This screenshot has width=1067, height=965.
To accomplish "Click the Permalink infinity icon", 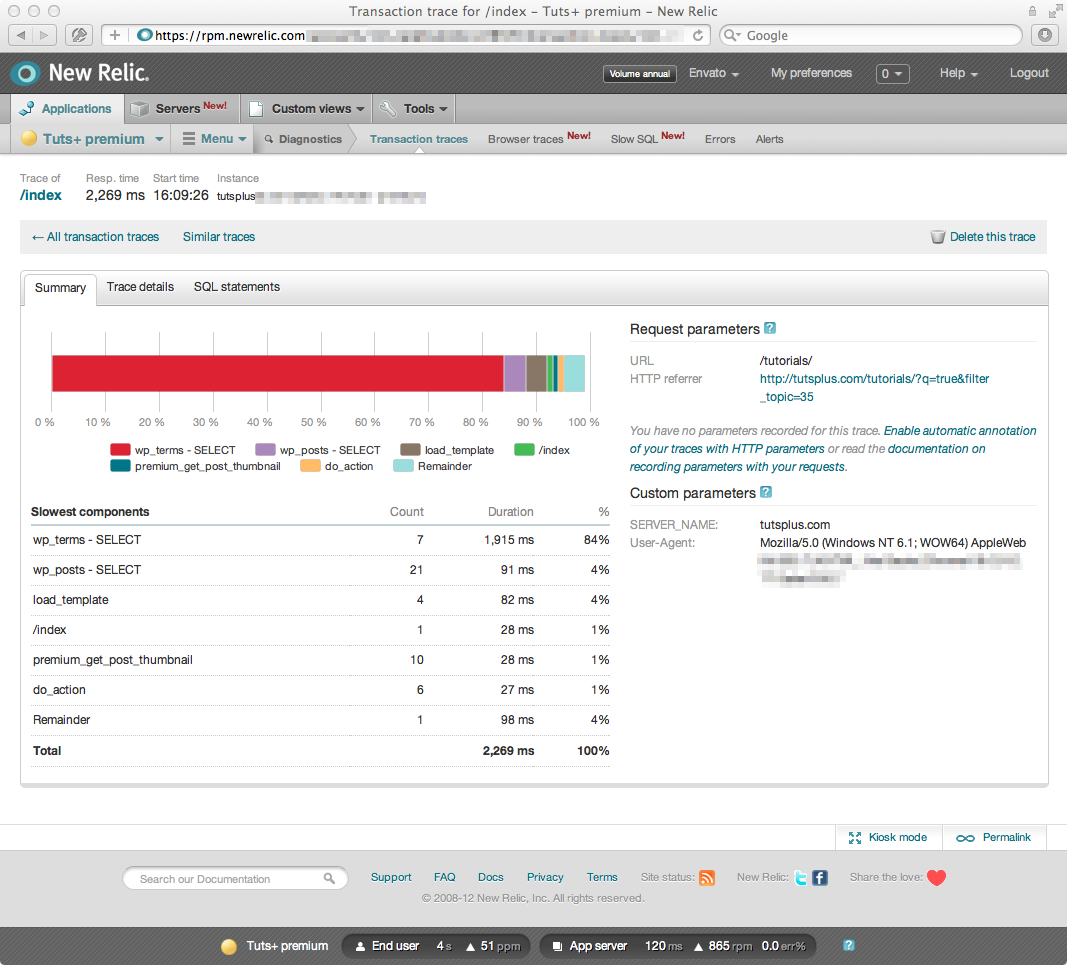I will point(965,838).
